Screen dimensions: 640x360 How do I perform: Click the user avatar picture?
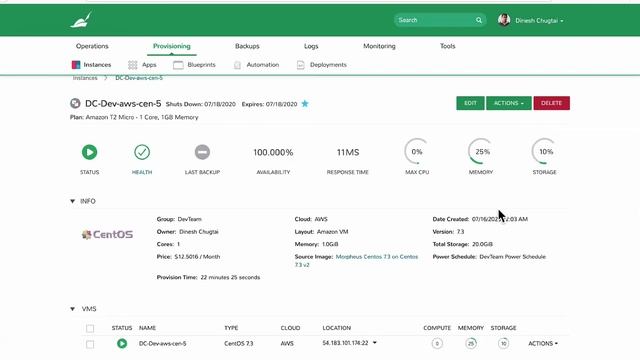[504, 20]
